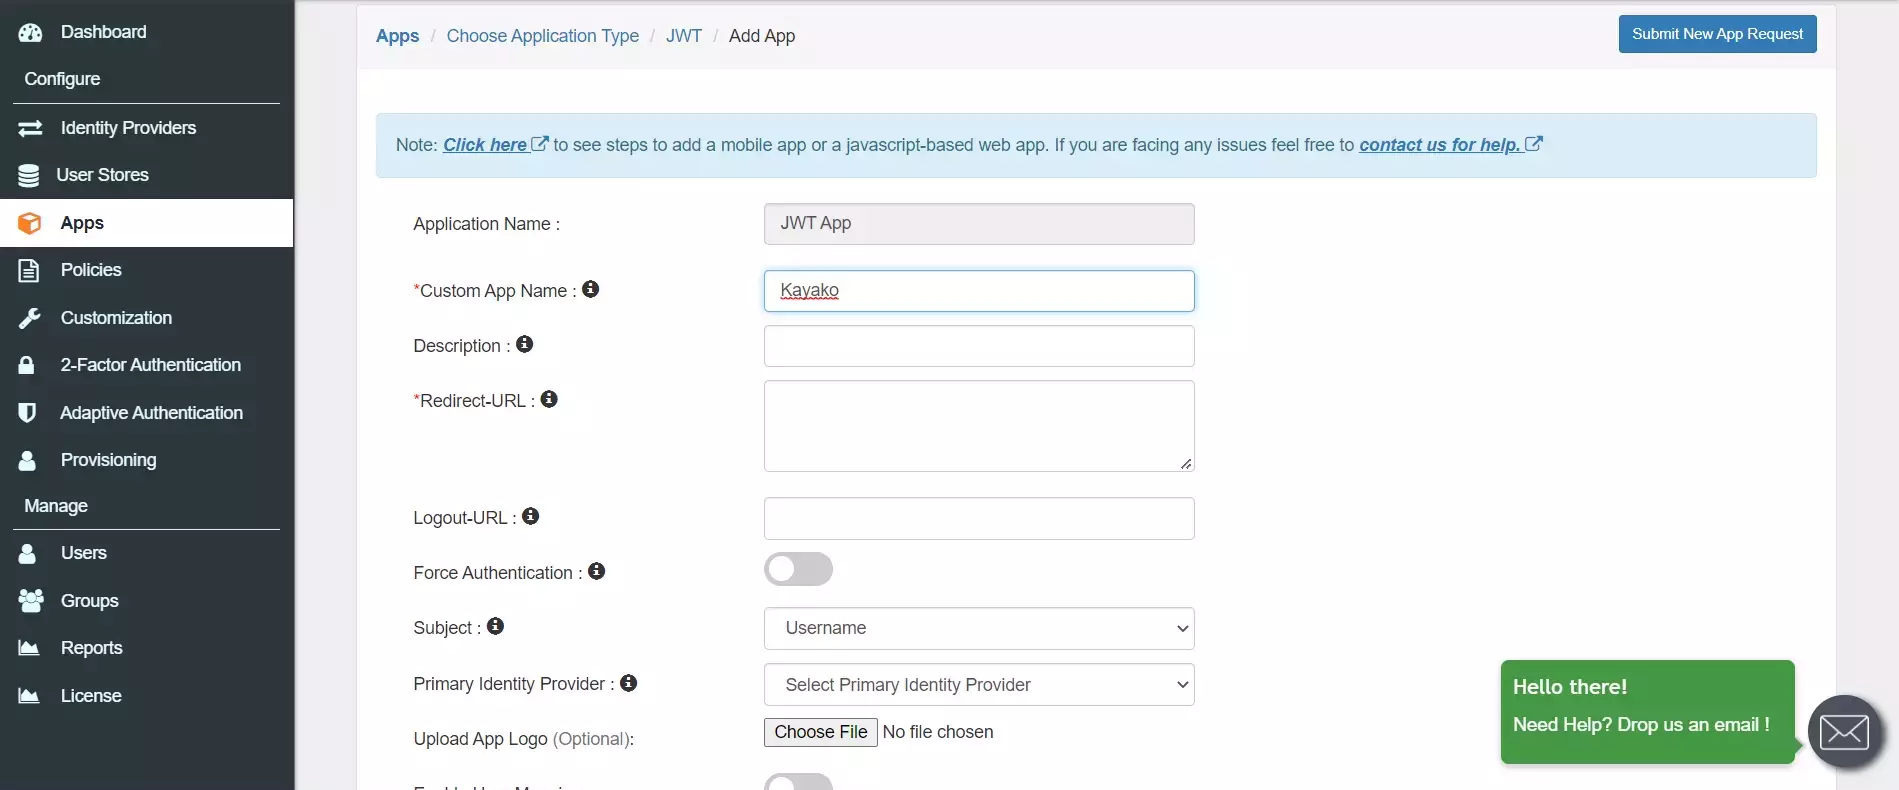Click info icon next to Description

(525, 344)
